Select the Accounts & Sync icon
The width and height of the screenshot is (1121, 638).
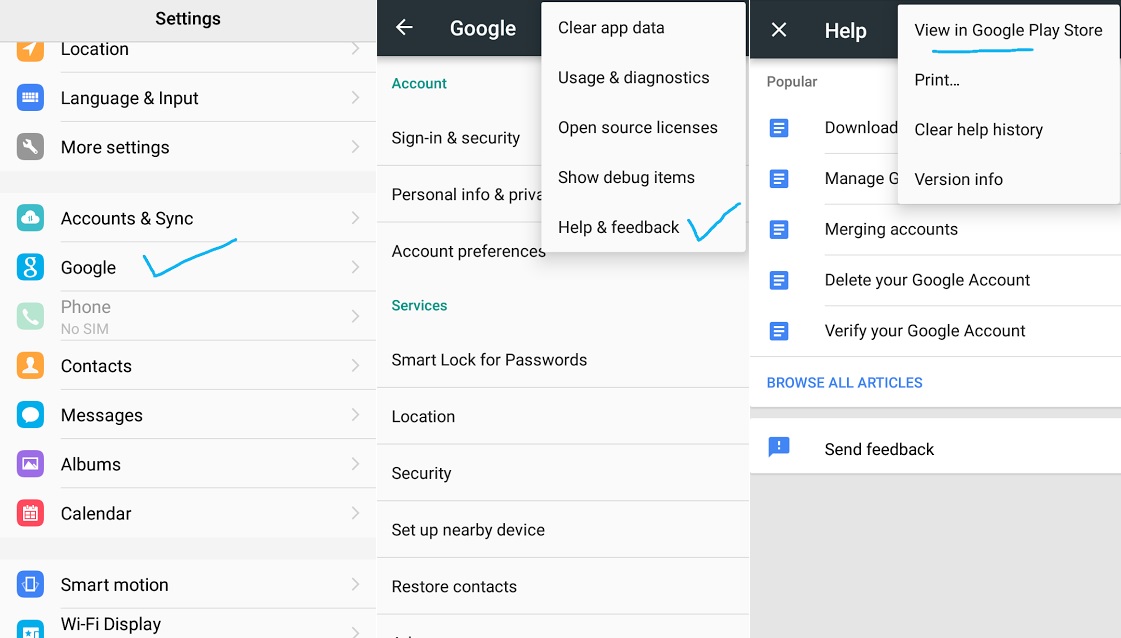pos(29,218)
